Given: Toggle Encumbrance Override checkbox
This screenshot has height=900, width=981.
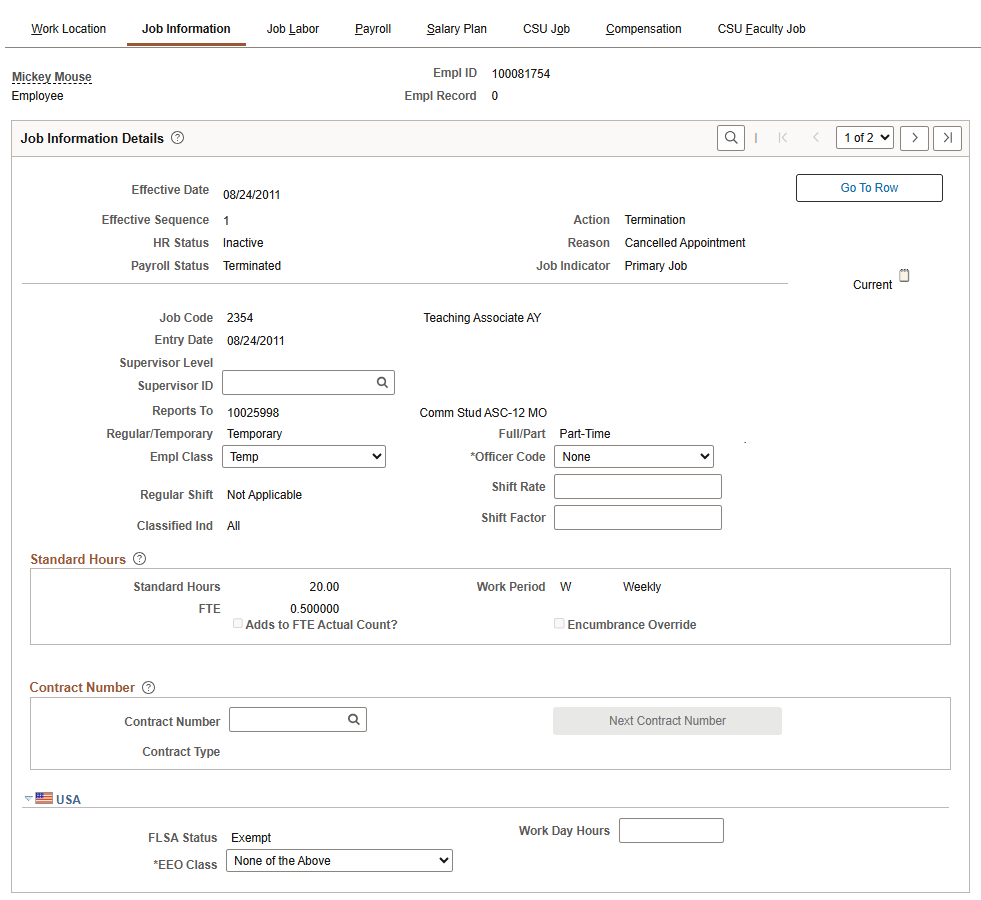Looking at the screenshot, I should (560, 624).
